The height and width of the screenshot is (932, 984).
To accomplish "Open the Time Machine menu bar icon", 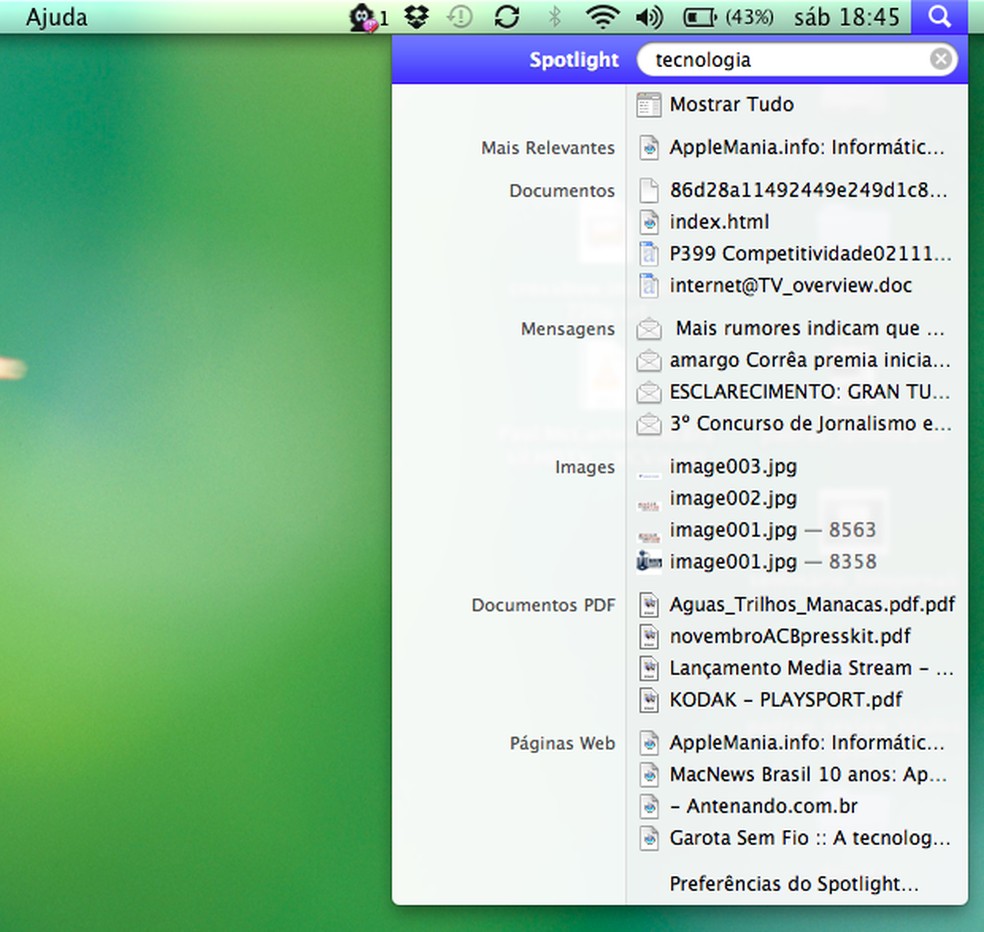I will [x=459, y=17].
